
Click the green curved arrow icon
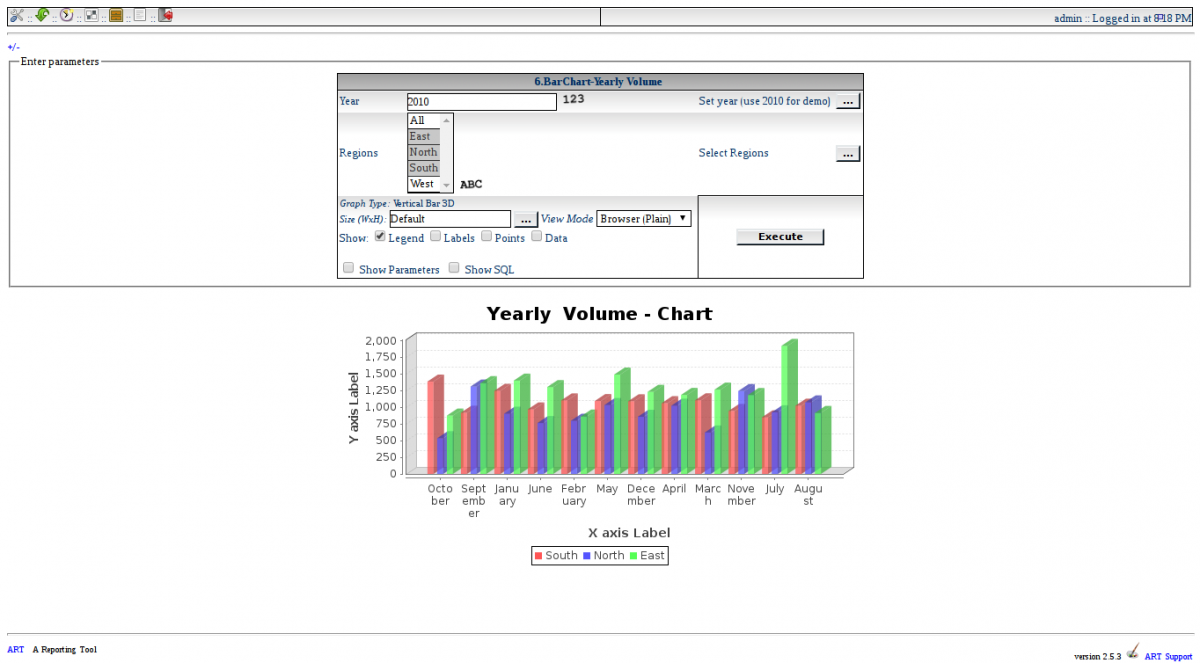(41, 15)
